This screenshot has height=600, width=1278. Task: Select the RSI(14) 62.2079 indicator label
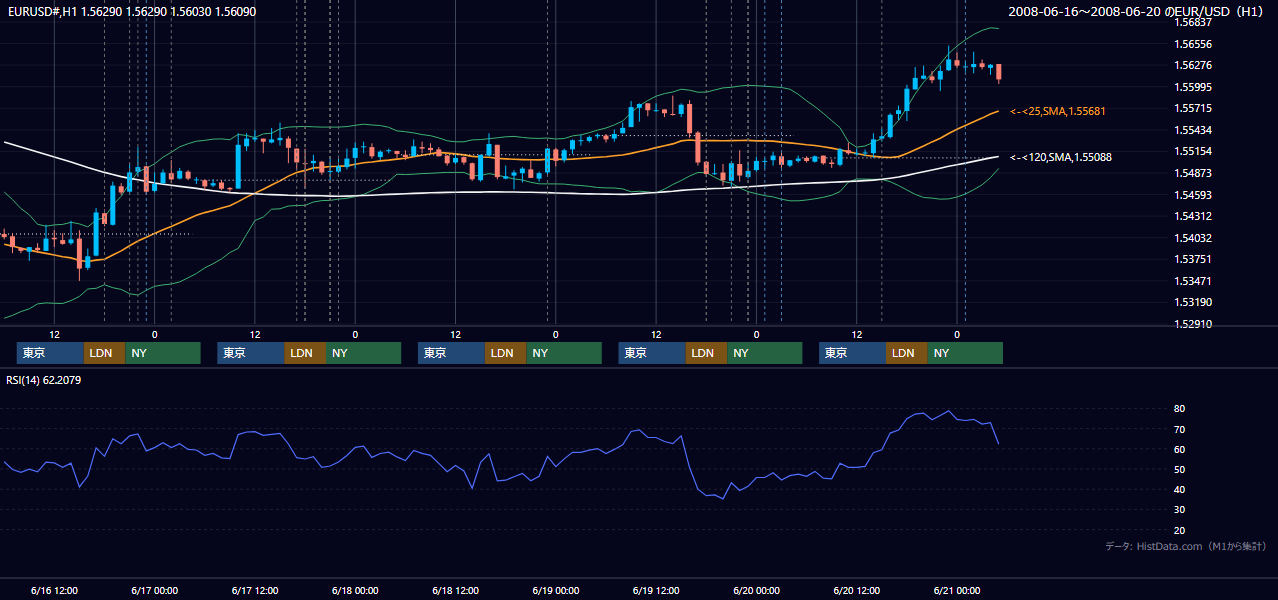coord(45,380)
